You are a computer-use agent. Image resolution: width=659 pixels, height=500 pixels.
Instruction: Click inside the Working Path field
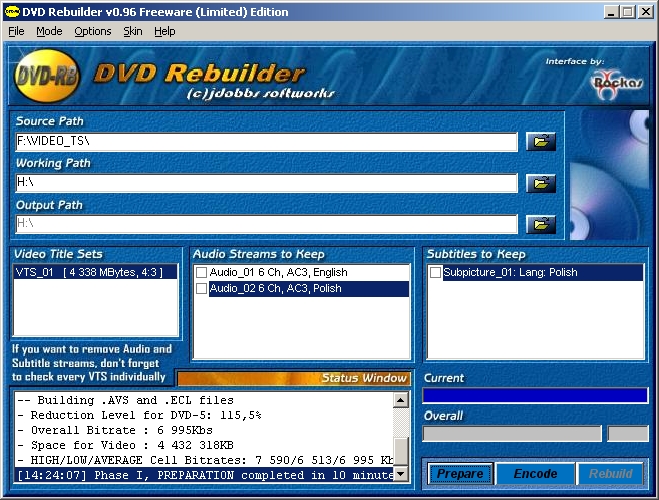[266, 183]
